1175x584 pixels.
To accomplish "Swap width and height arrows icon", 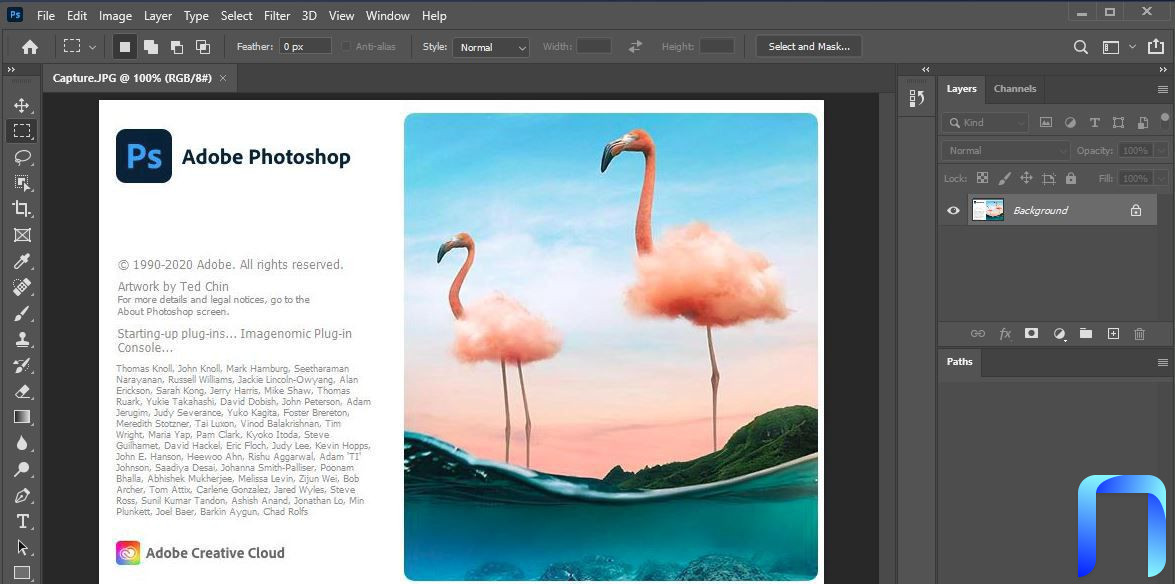I will (635, 46).
